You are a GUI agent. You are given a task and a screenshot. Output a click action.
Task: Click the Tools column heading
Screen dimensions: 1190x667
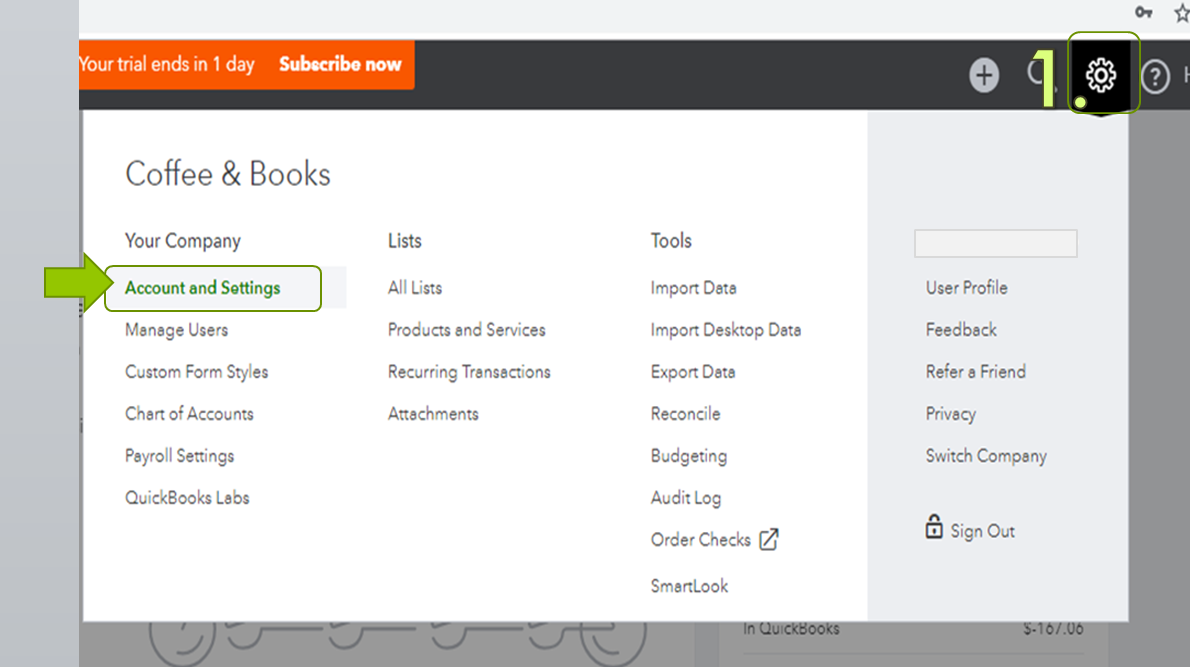coord(671,241)
